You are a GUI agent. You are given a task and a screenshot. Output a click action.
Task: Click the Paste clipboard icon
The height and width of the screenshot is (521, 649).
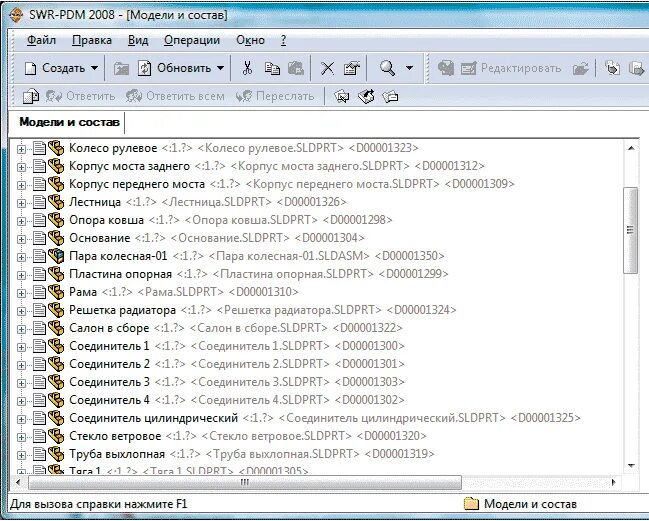pos(296,68)
